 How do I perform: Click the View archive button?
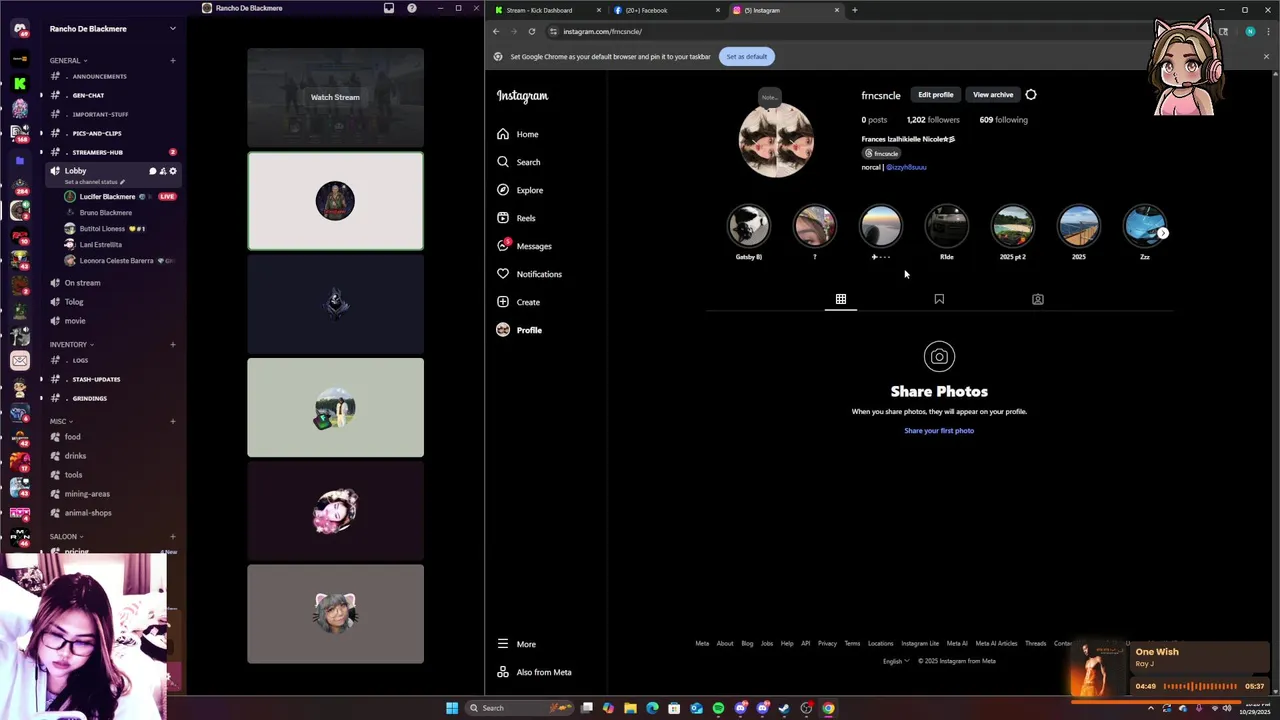pyautogui.click(x=993, y=95)
